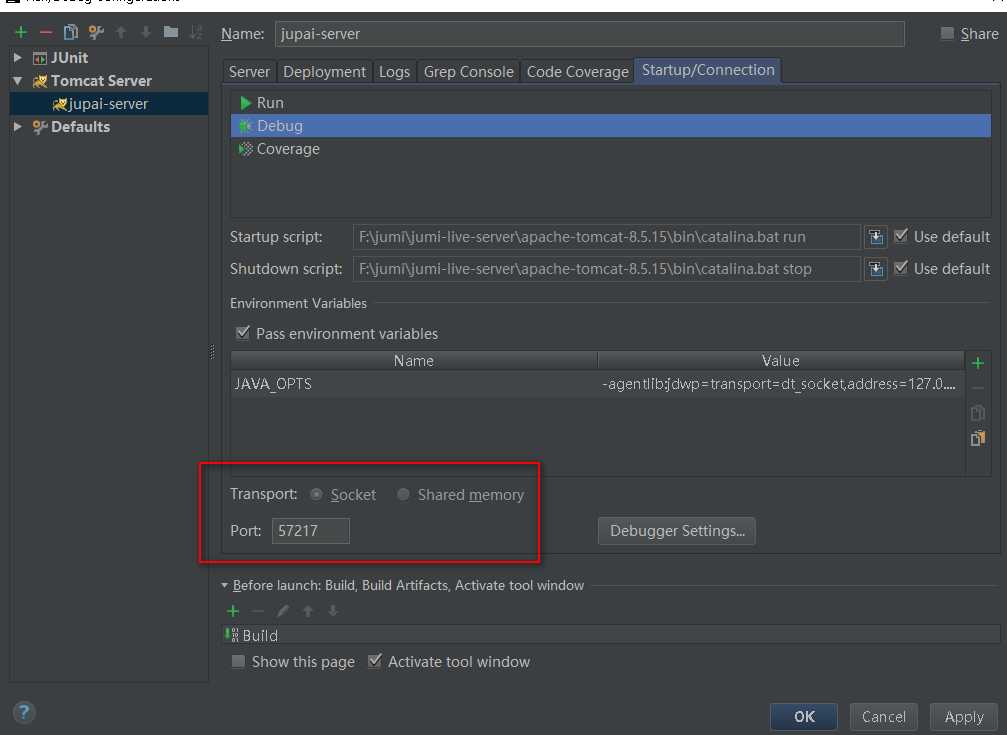
Task: Click the Name field containing jupai-server
Action: point(590,34)
